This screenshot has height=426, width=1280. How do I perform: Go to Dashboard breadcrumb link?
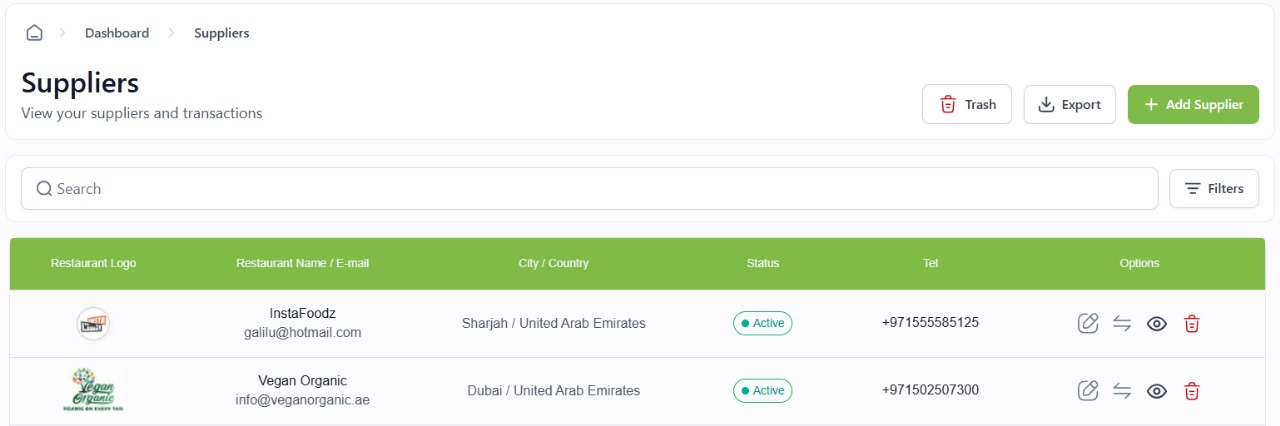(x=117, y=33)
